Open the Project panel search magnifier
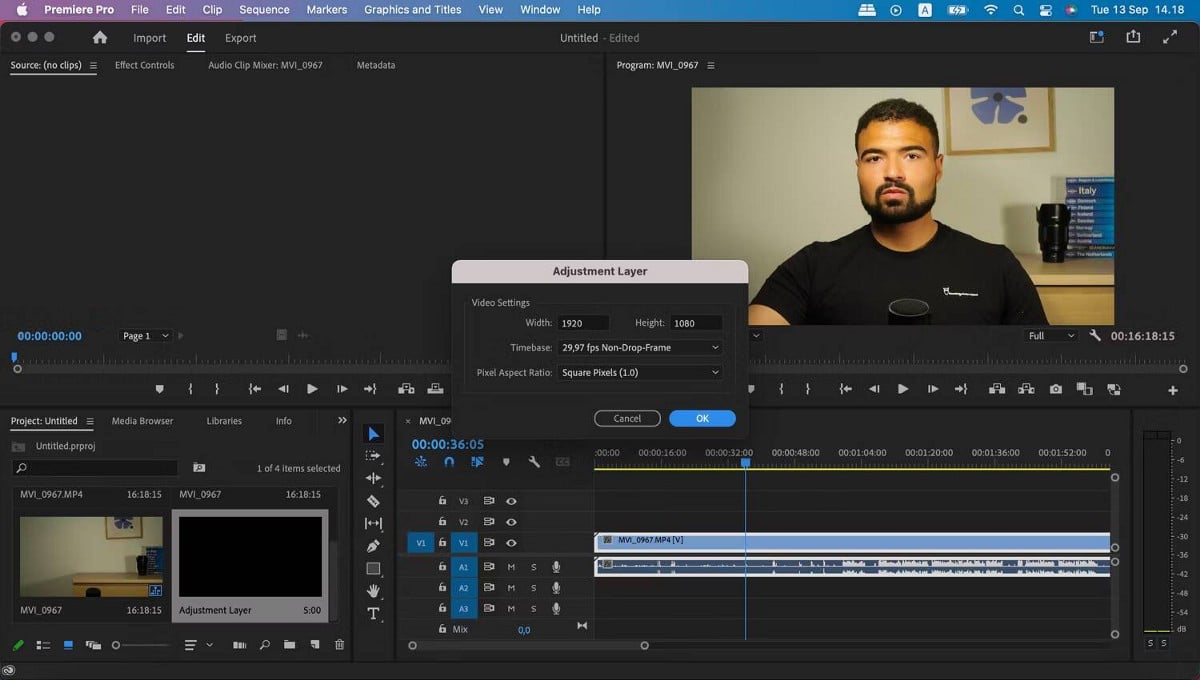 click(x=265, y=645)
